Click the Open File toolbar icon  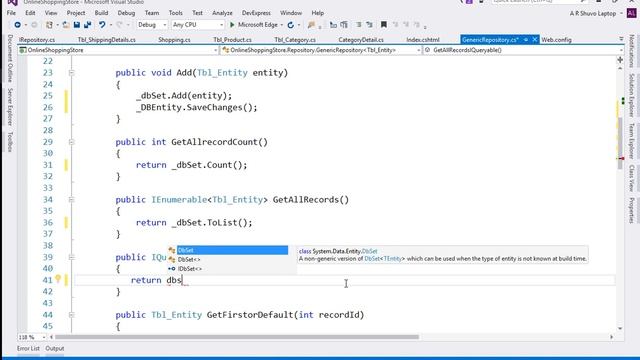point(66,25)
